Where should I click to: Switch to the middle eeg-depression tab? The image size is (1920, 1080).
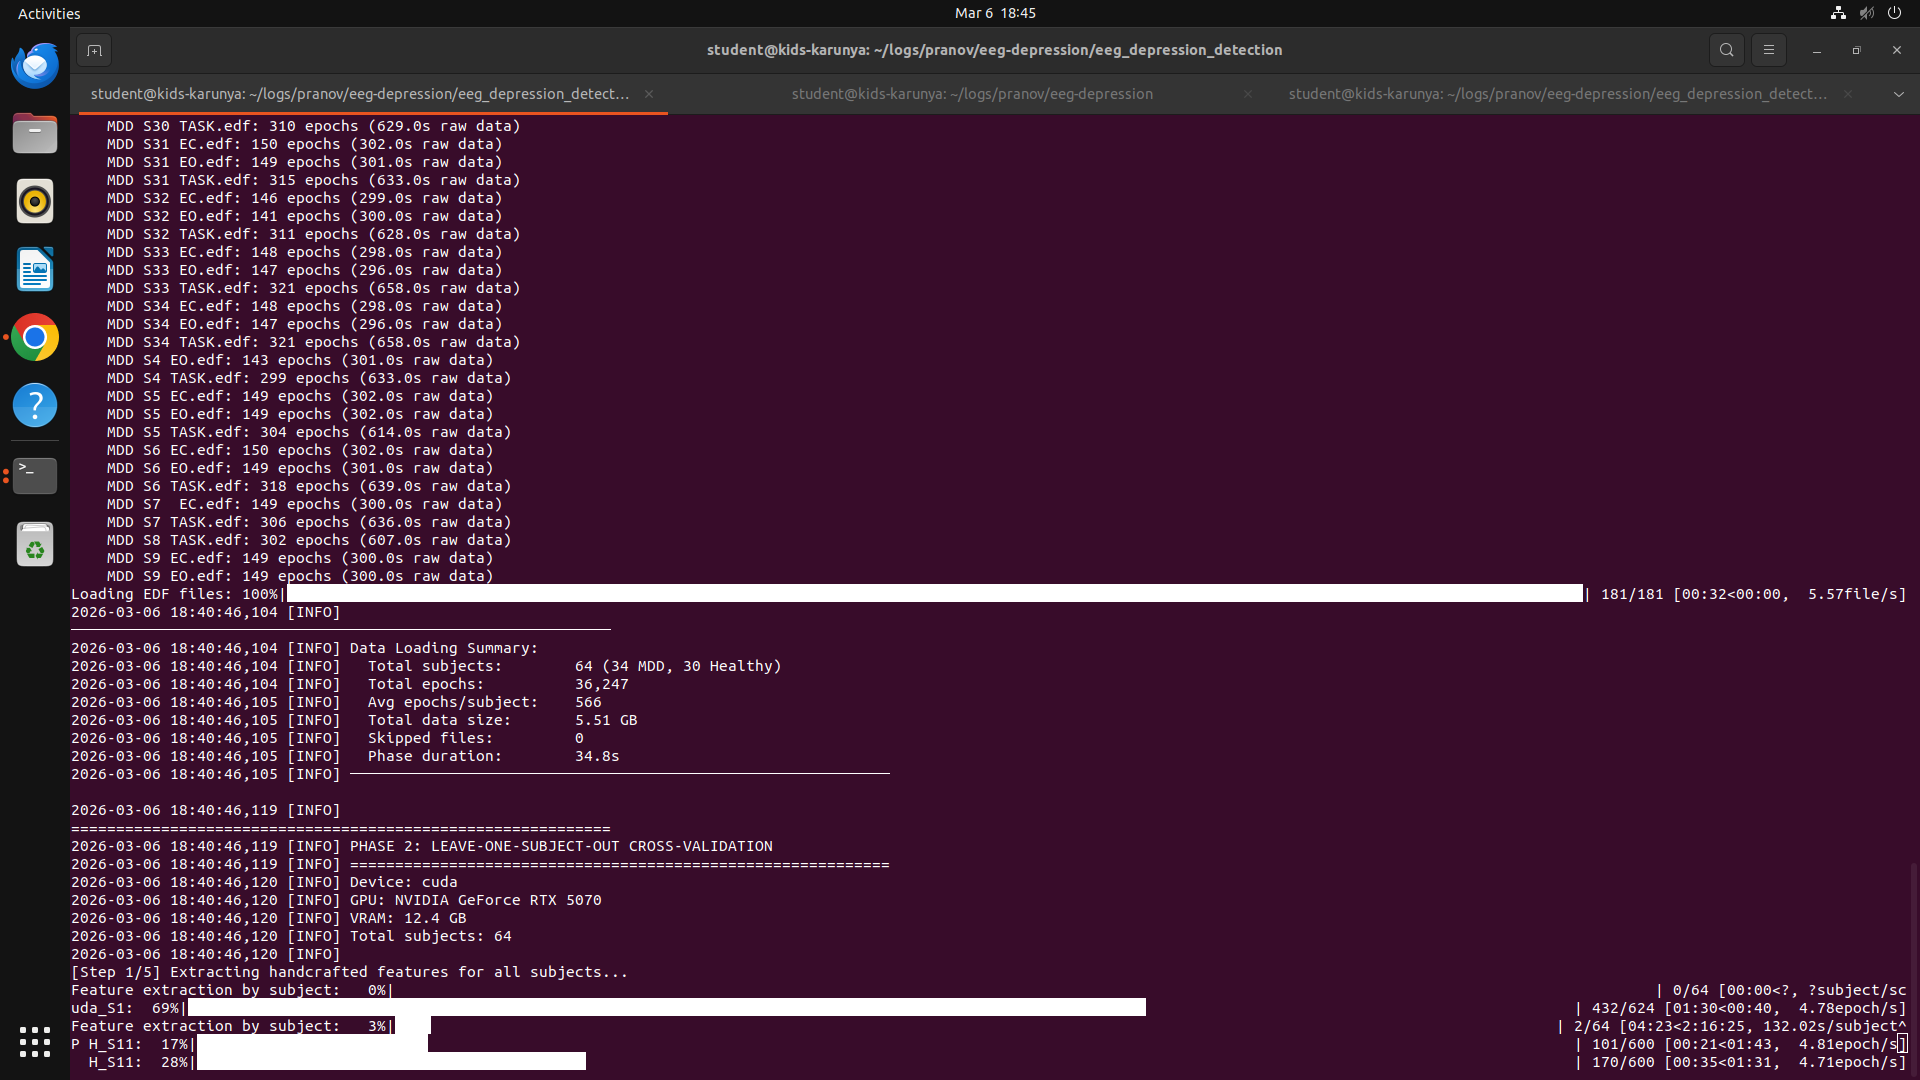971,94
